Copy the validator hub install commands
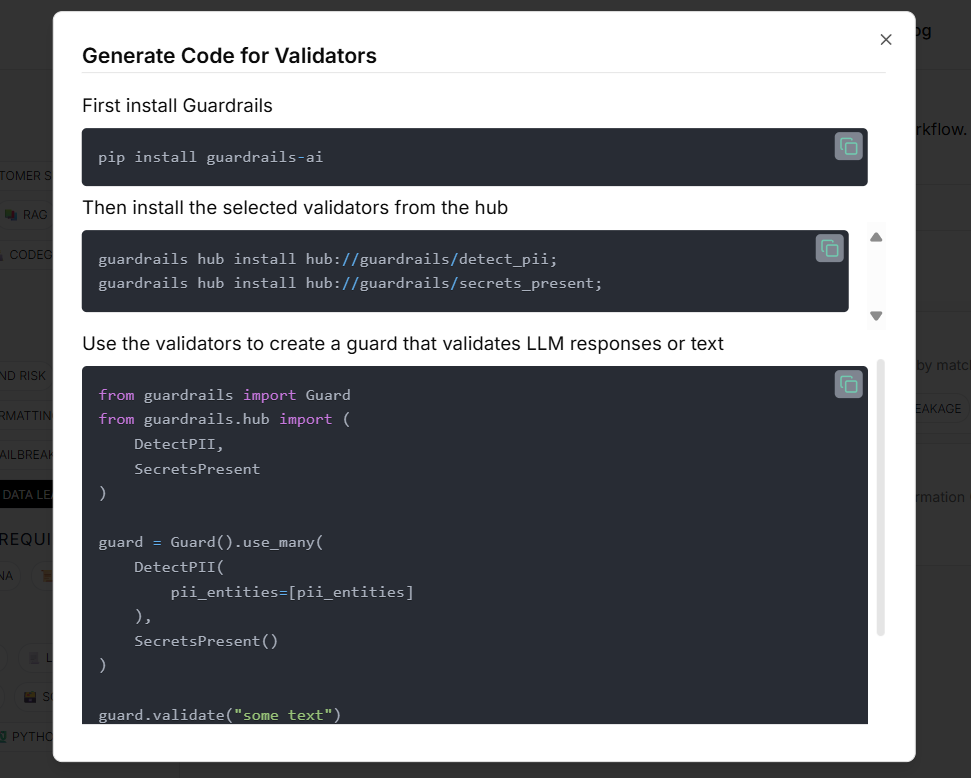971x778 pixels. click(x=829, y=248)
